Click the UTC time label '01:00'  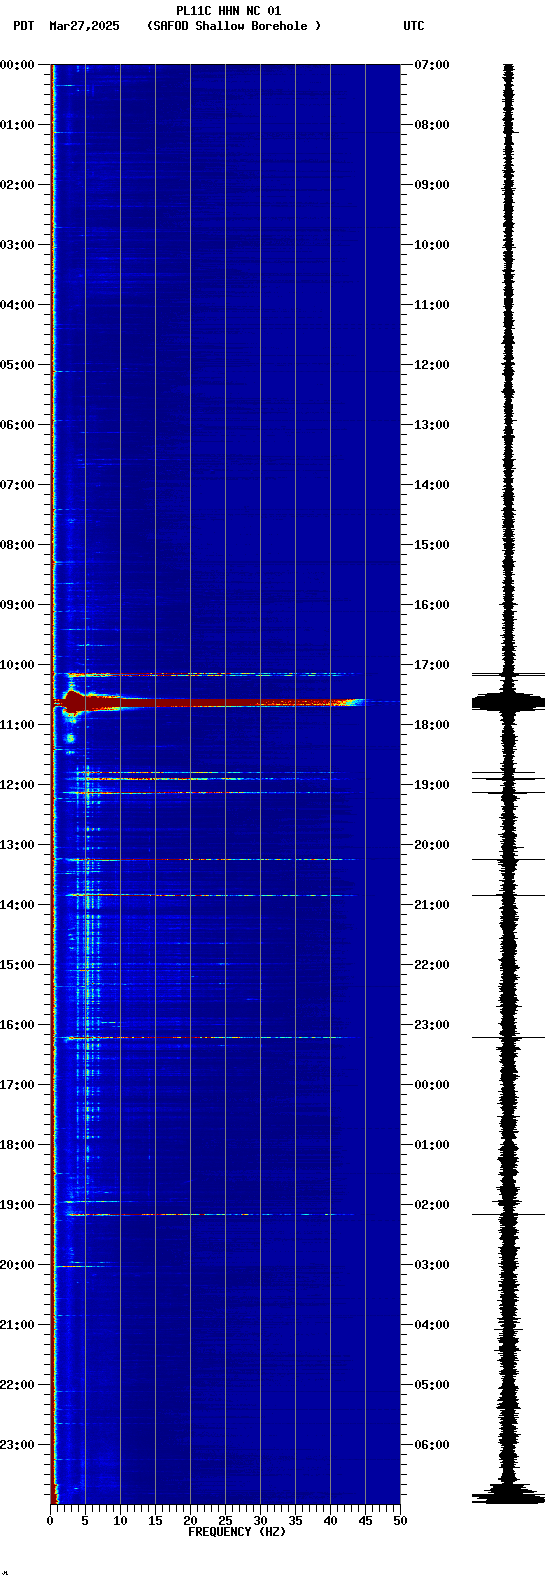432,1145
